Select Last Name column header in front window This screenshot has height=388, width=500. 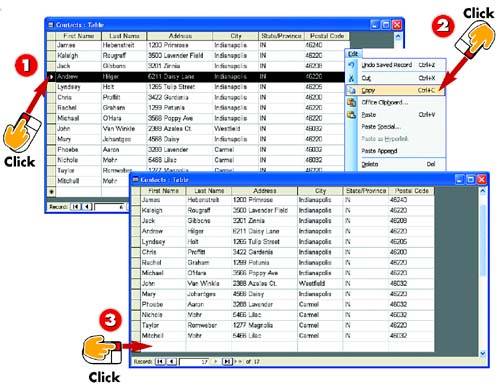coord(209,191)
